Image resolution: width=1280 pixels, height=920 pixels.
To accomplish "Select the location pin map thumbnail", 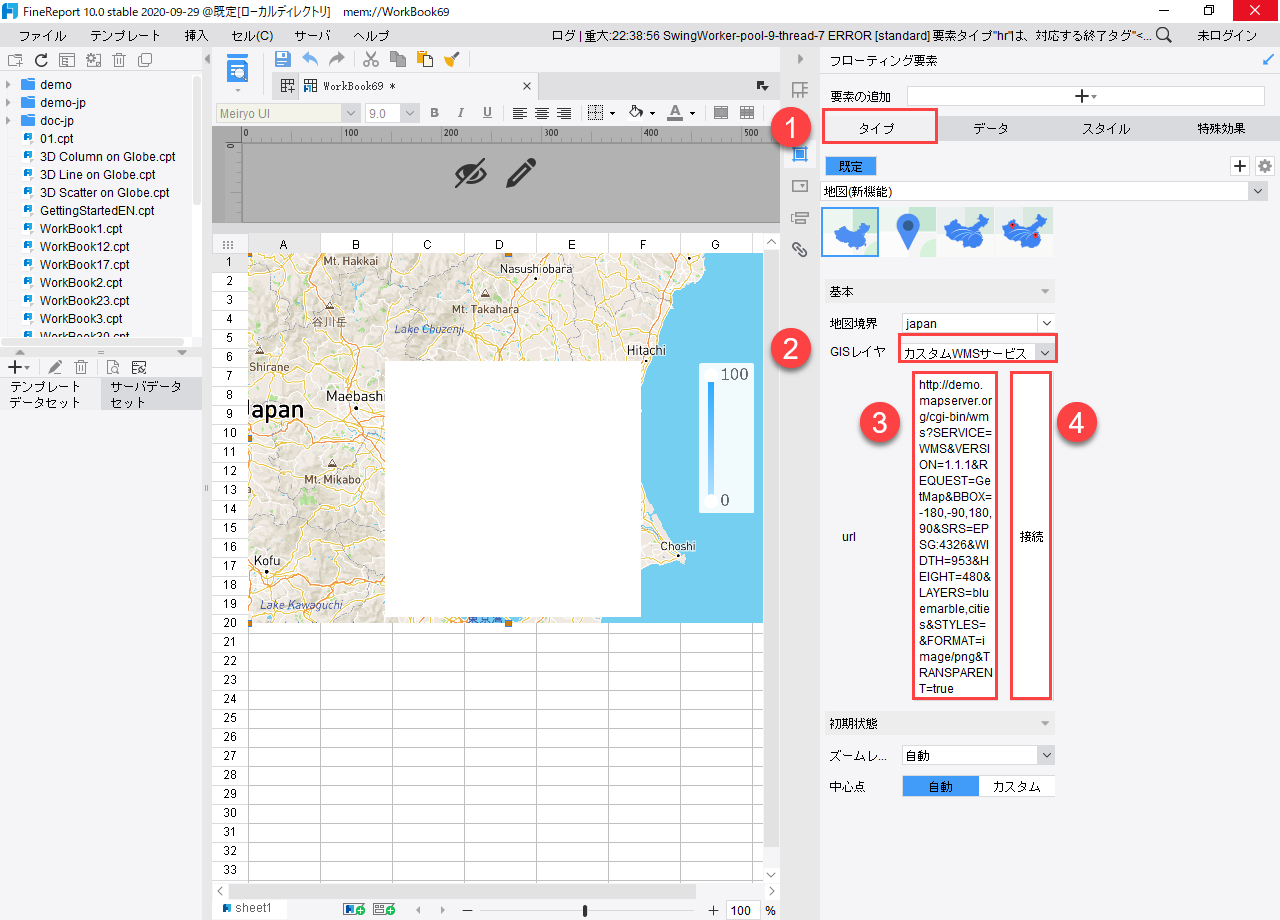I will [x=908, y=232].
